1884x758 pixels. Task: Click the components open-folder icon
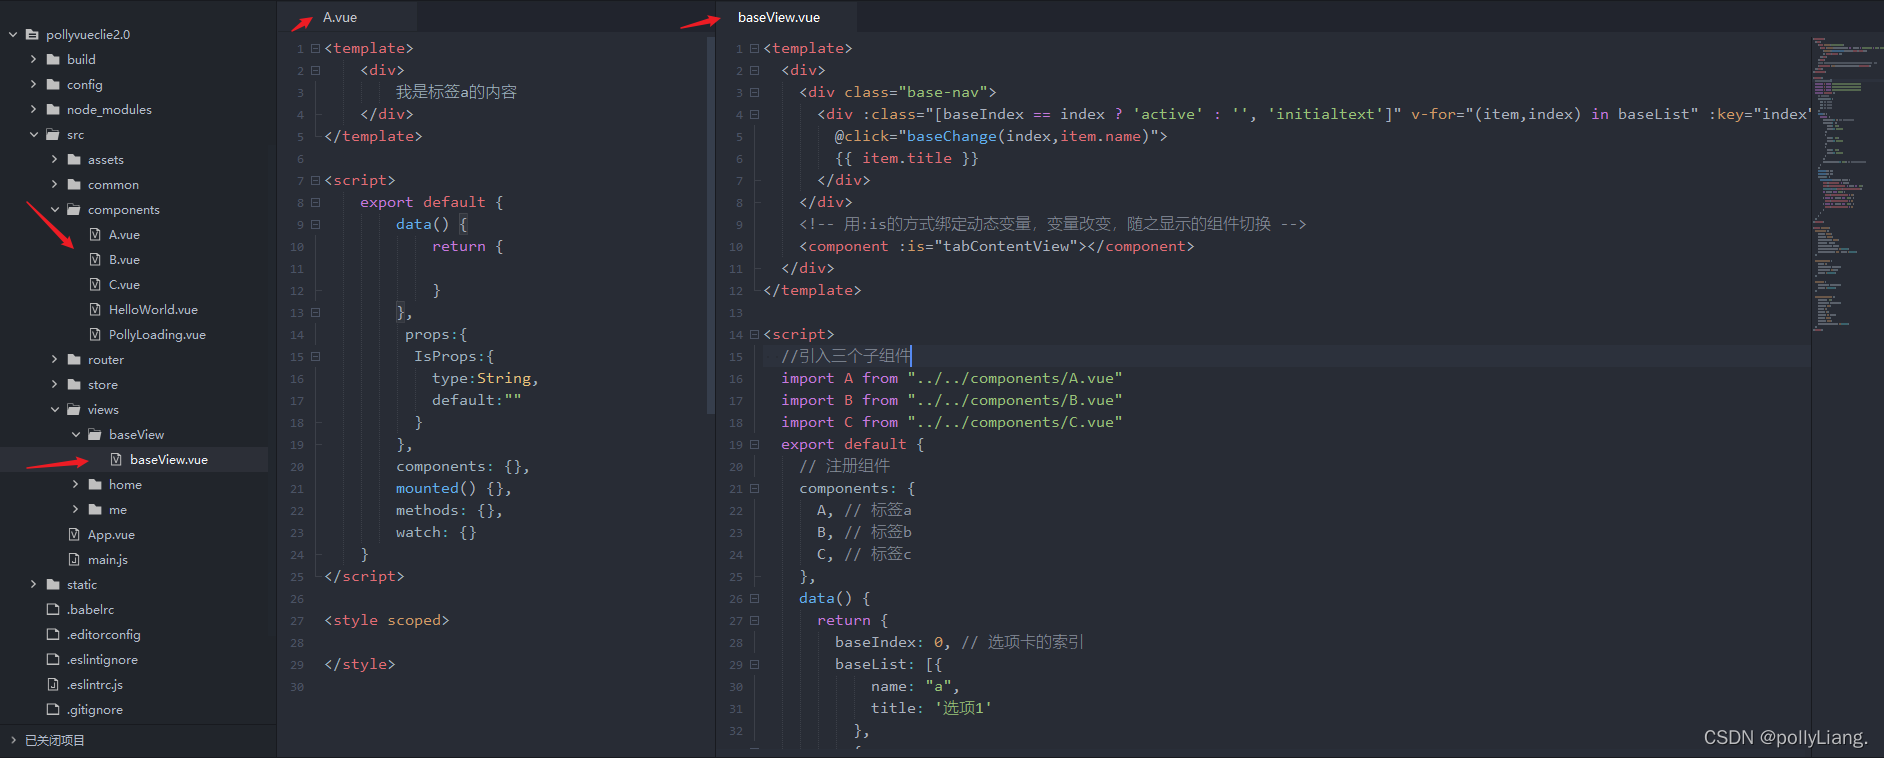coord(74,209)
